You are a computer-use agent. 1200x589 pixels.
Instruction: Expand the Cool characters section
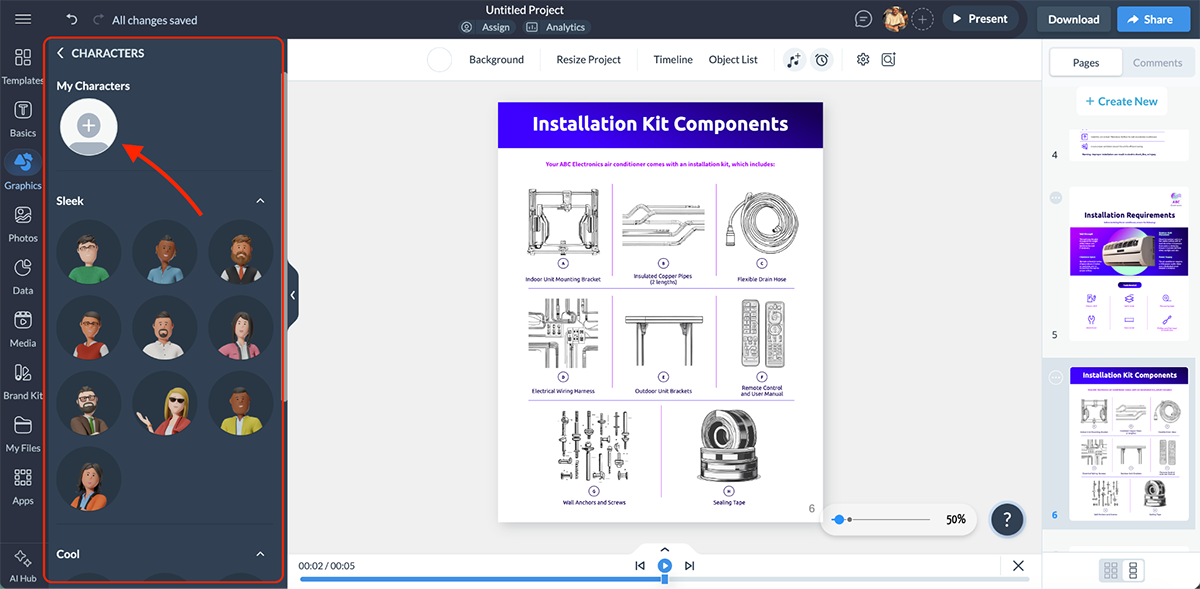tap(260, 554)
